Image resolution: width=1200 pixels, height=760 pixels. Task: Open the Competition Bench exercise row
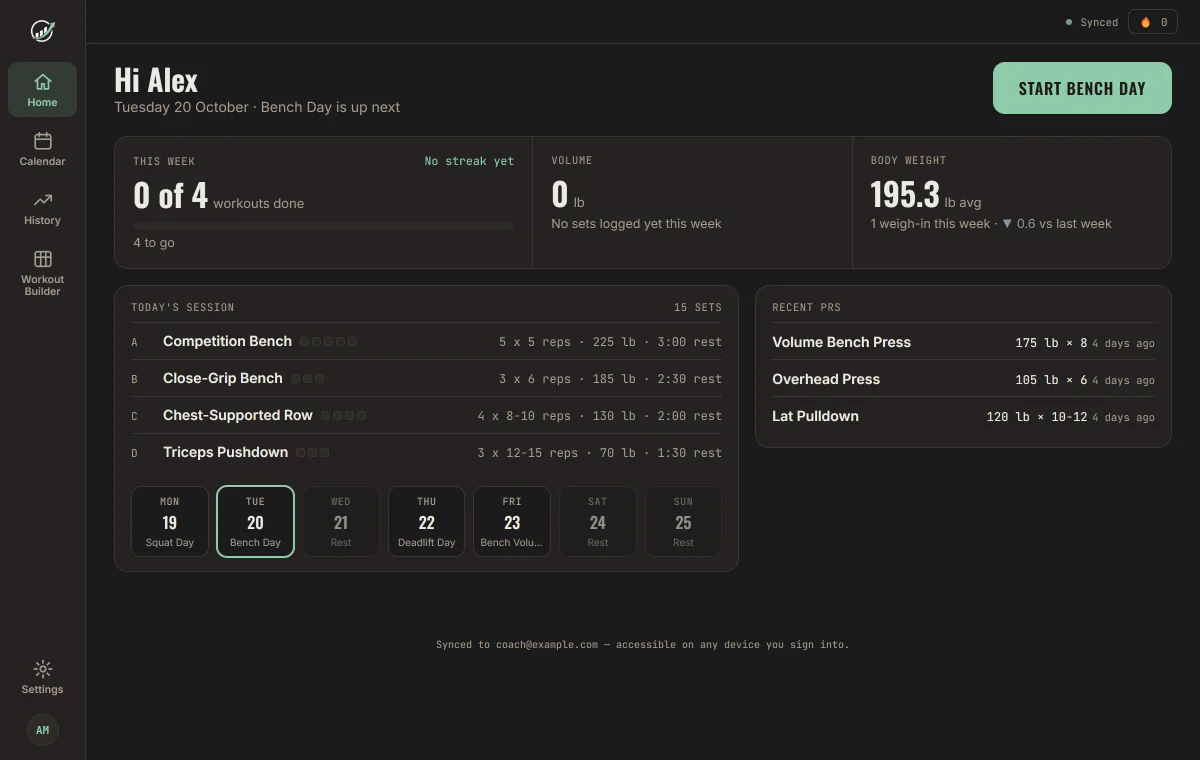(x=426, y=341)
